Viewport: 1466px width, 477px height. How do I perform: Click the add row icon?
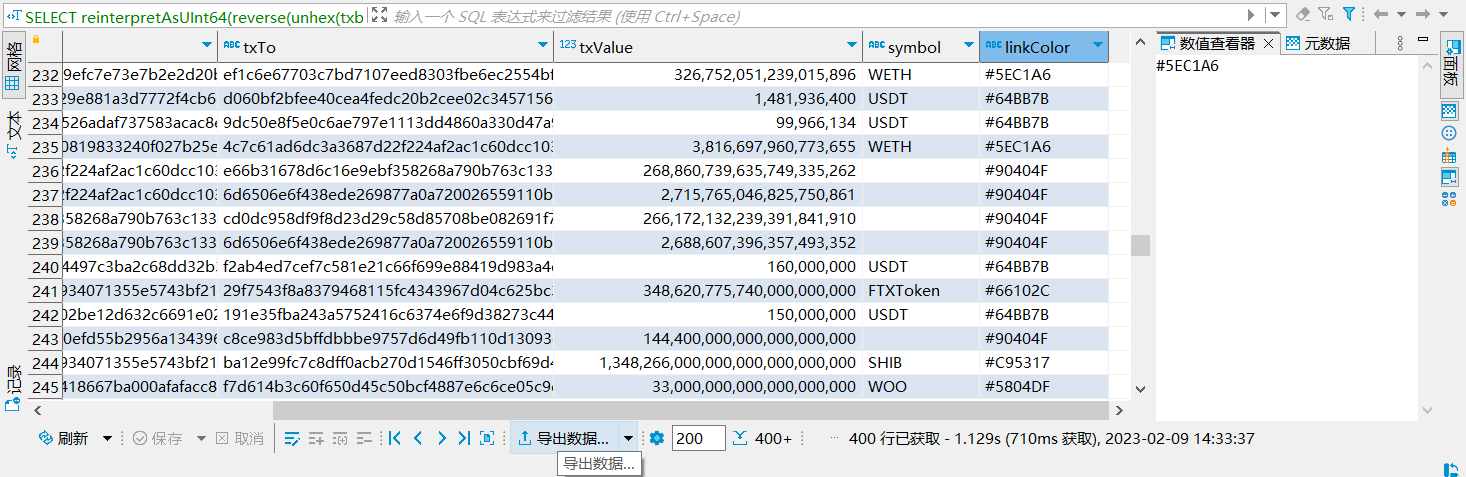tap(316, 438)
